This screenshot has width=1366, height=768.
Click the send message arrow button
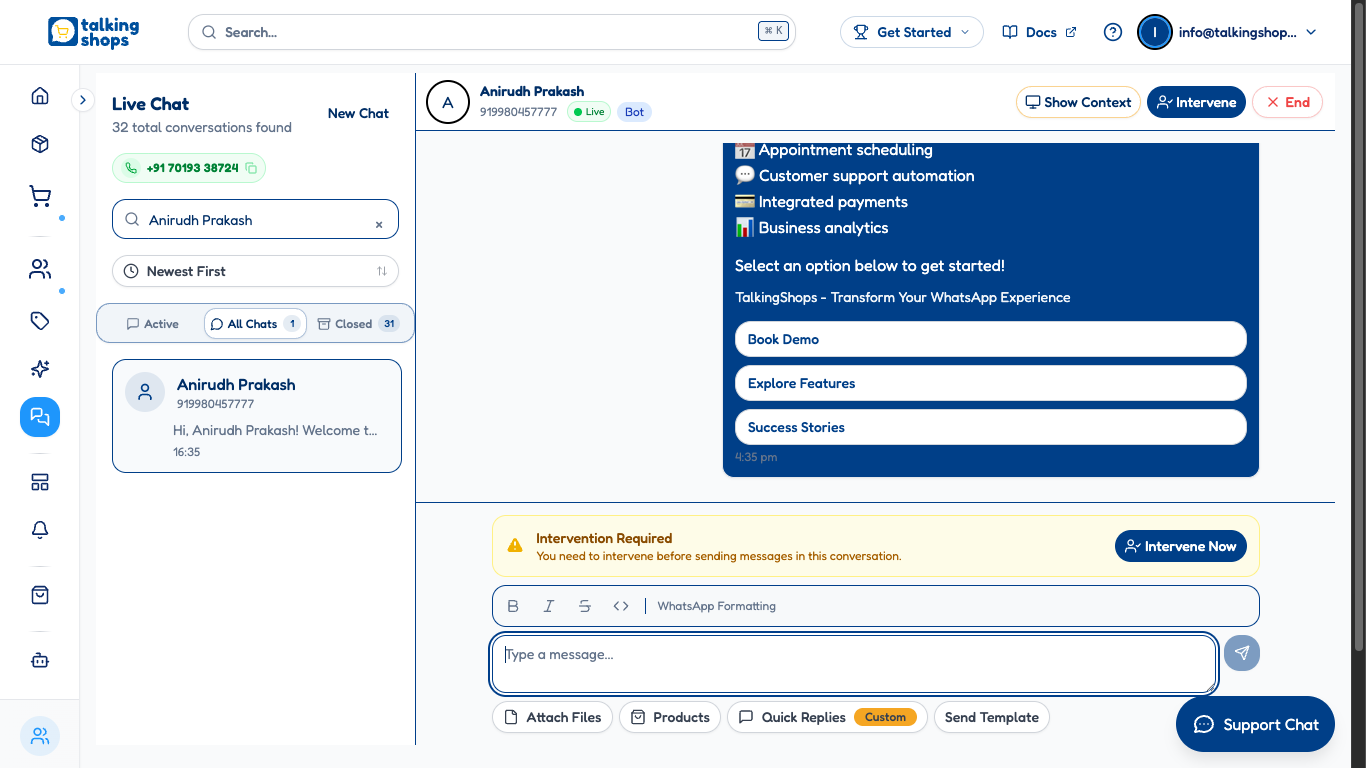1242,653
